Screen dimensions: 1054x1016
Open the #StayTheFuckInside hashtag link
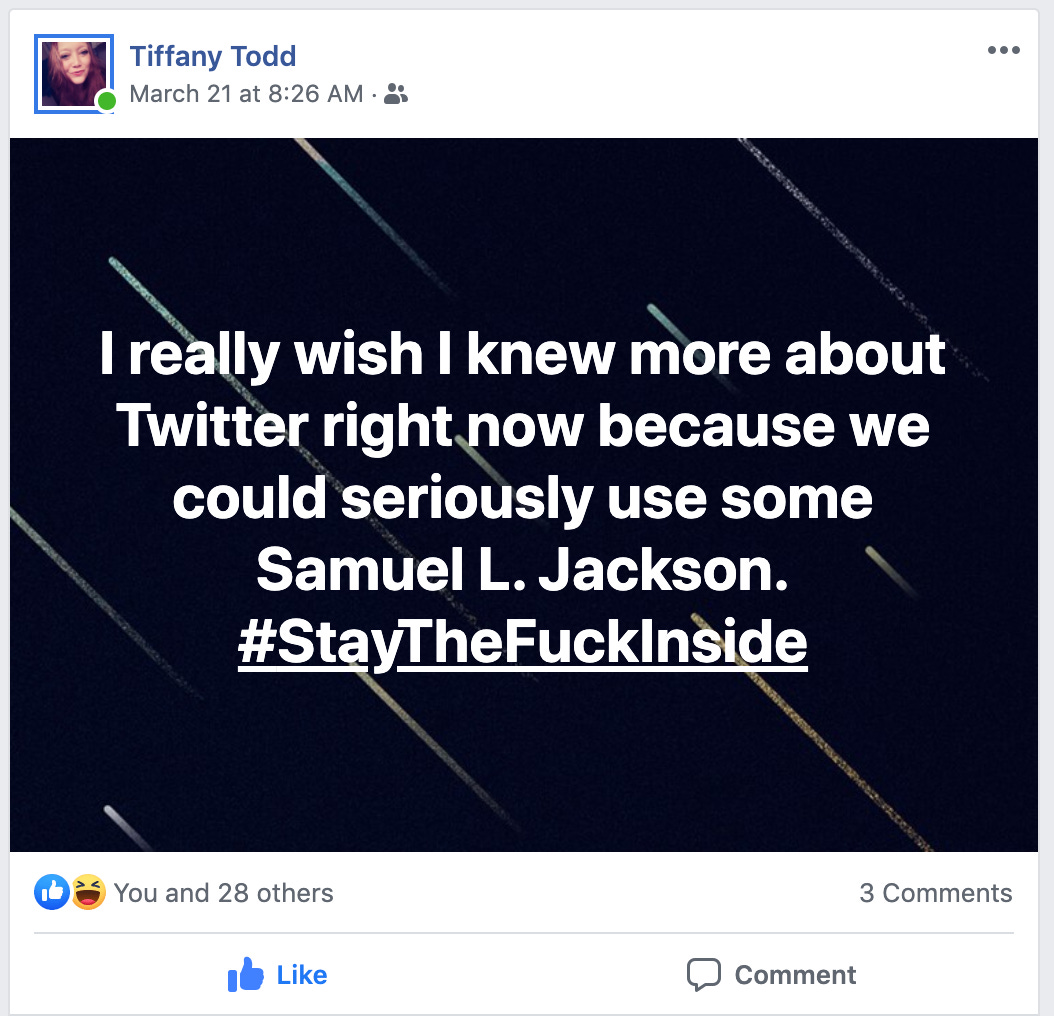[x=522, y=641]
